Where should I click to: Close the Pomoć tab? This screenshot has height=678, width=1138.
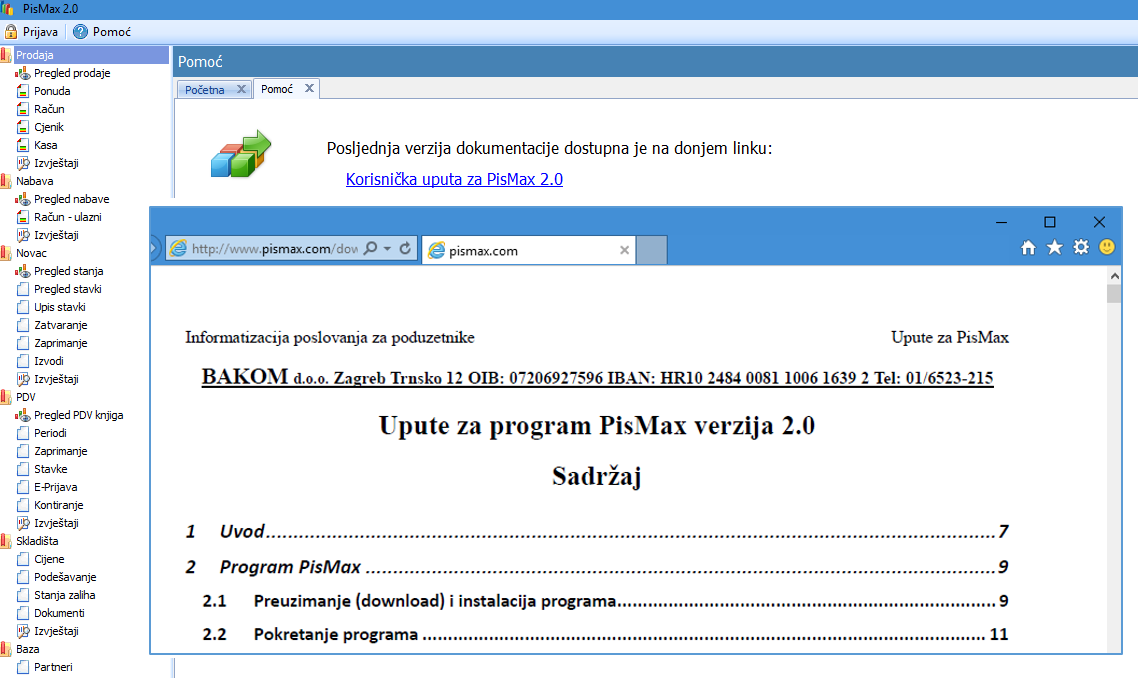[x=309, y=89]
